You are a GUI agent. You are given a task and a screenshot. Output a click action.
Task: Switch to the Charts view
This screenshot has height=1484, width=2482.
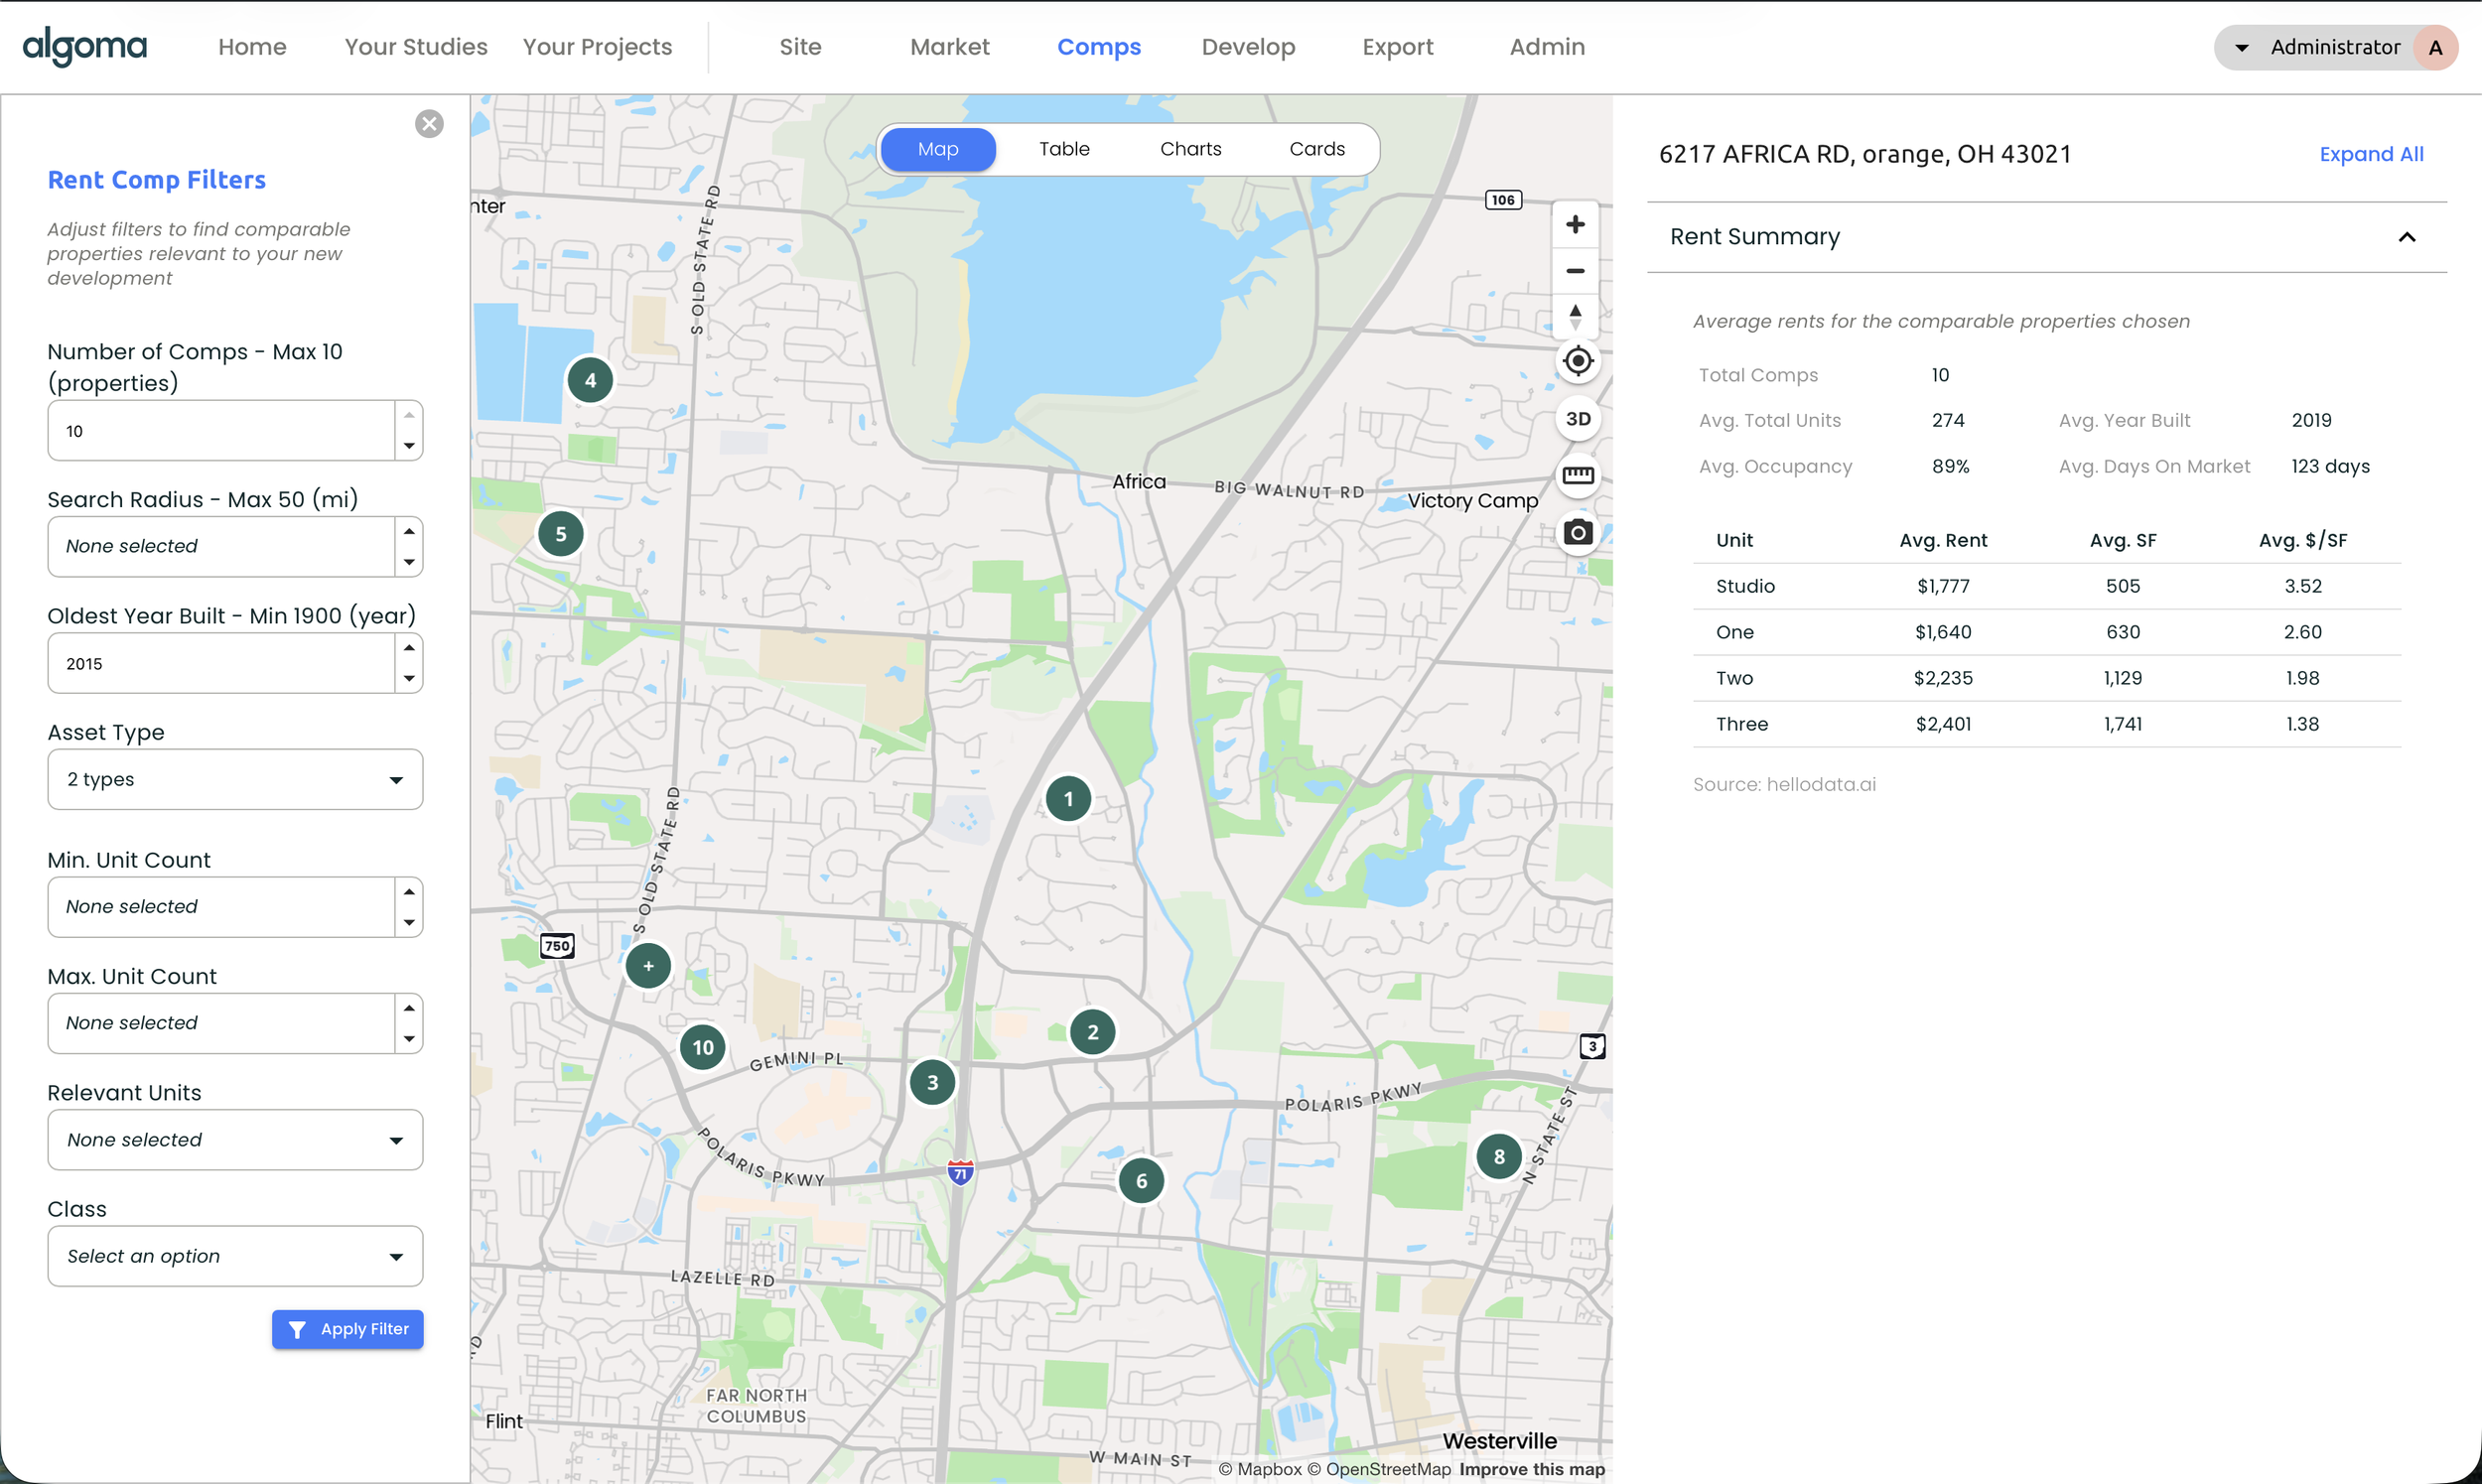pos(1190,148)
